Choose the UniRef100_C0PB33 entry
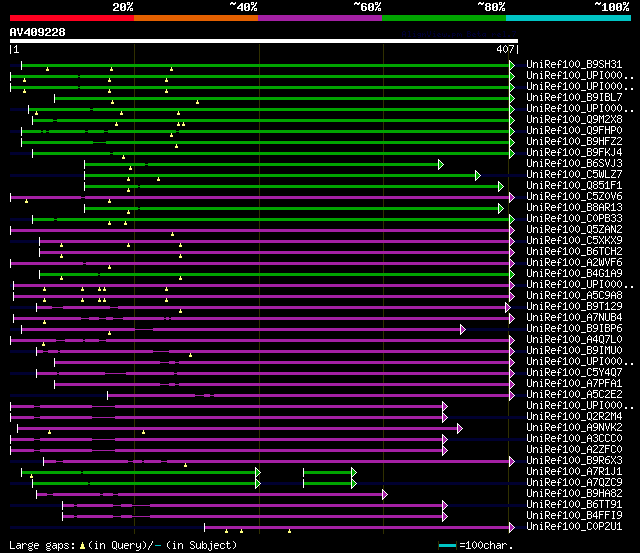The image size is (640, 553). point(574,219)
